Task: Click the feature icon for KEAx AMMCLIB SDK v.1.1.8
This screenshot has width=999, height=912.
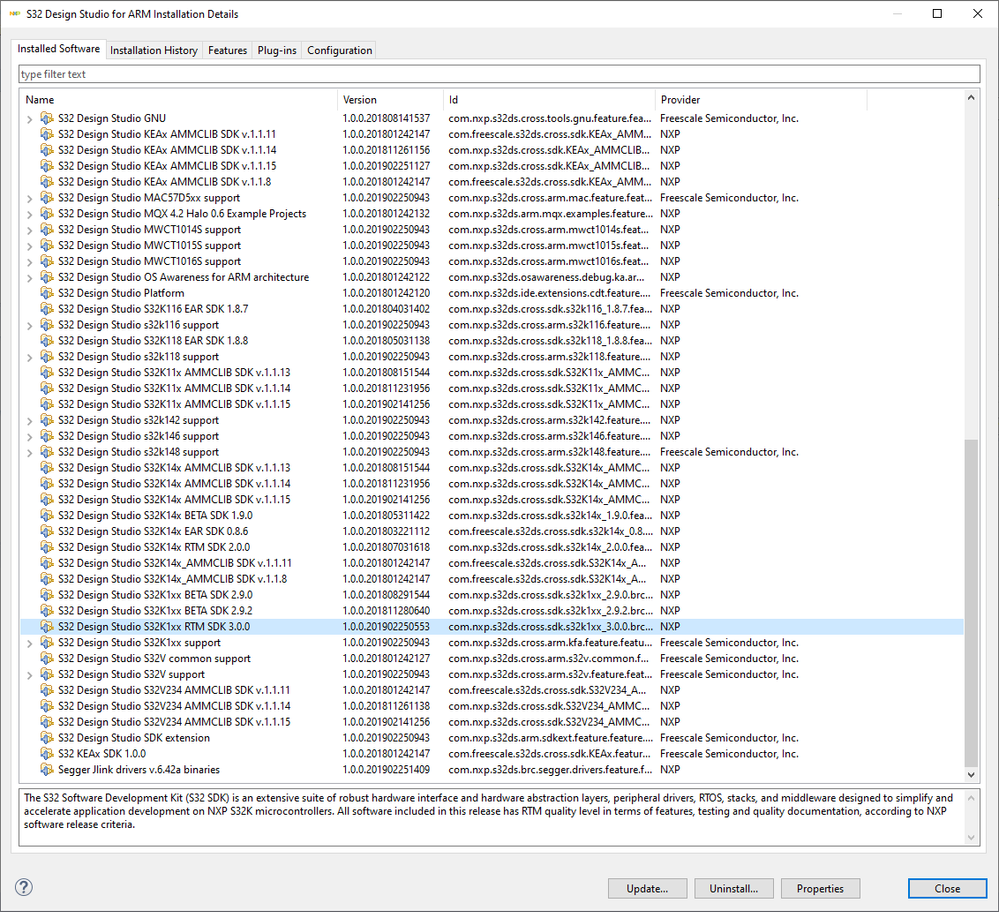Action: click(47, 182)
